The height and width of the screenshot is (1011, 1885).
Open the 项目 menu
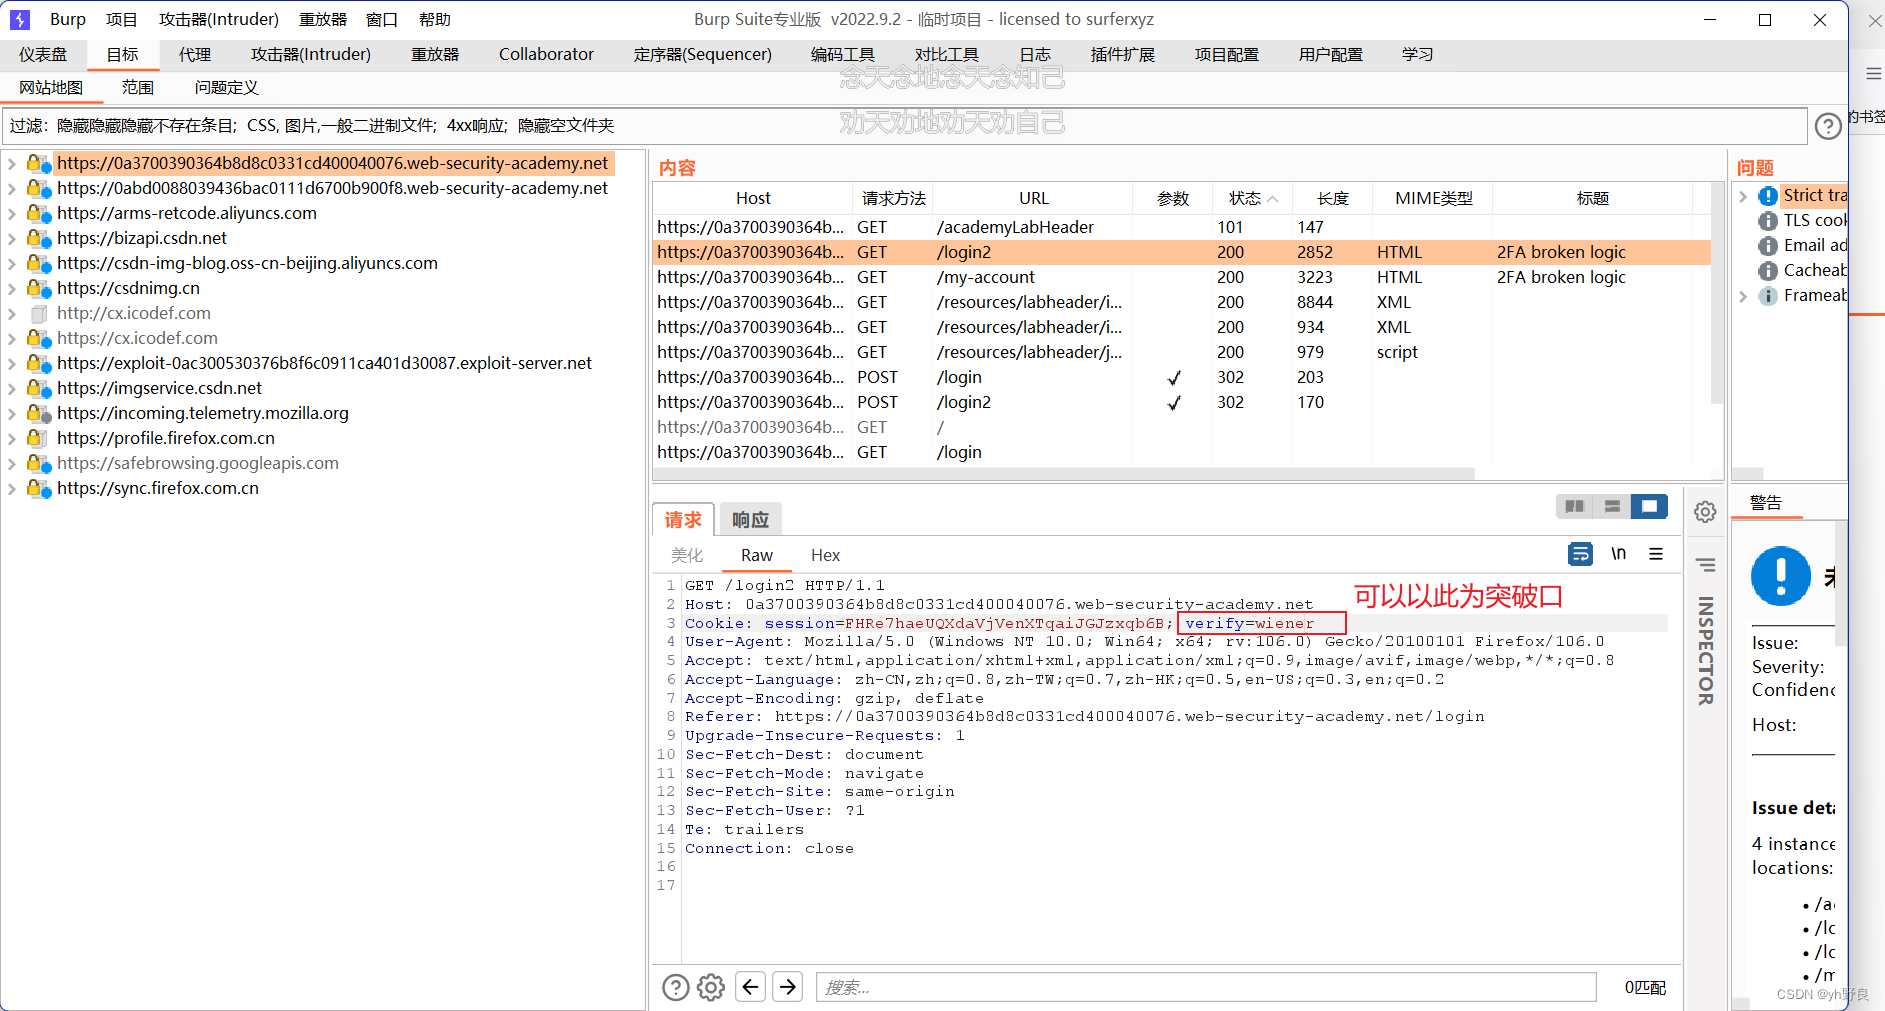[x=122, y=19]
